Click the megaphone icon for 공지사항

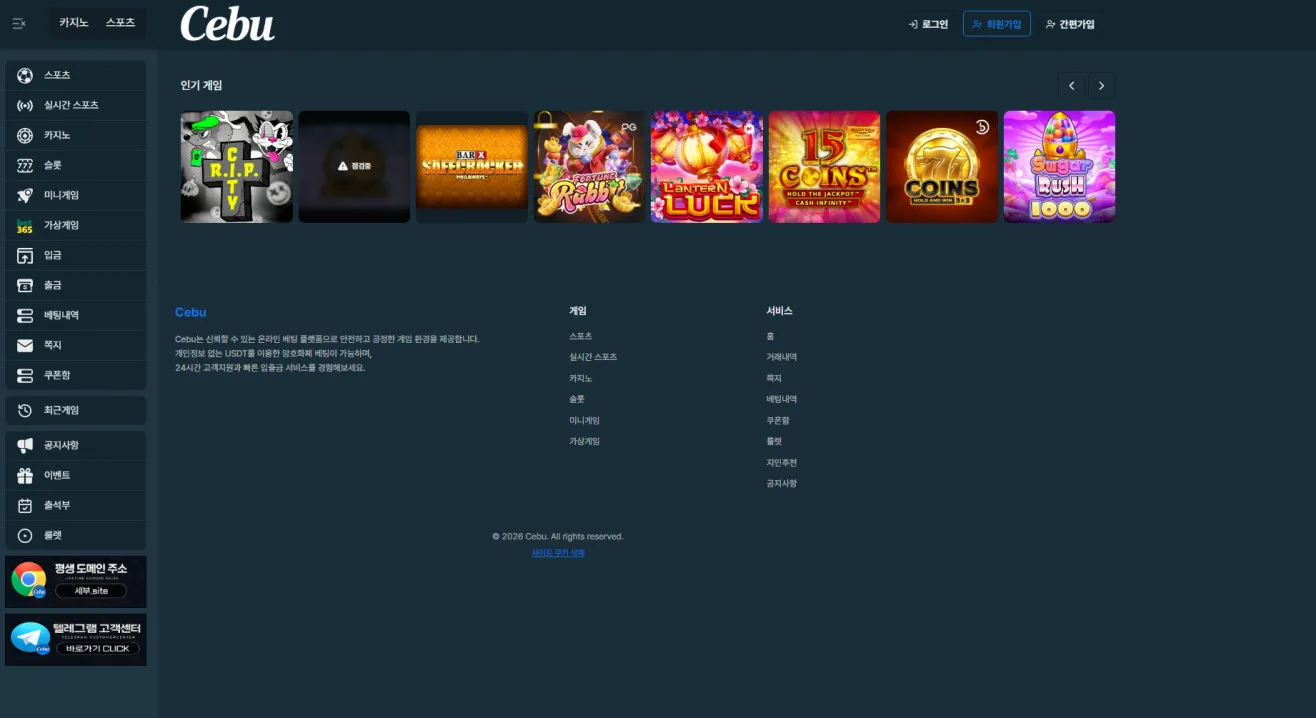click(25, 445)
